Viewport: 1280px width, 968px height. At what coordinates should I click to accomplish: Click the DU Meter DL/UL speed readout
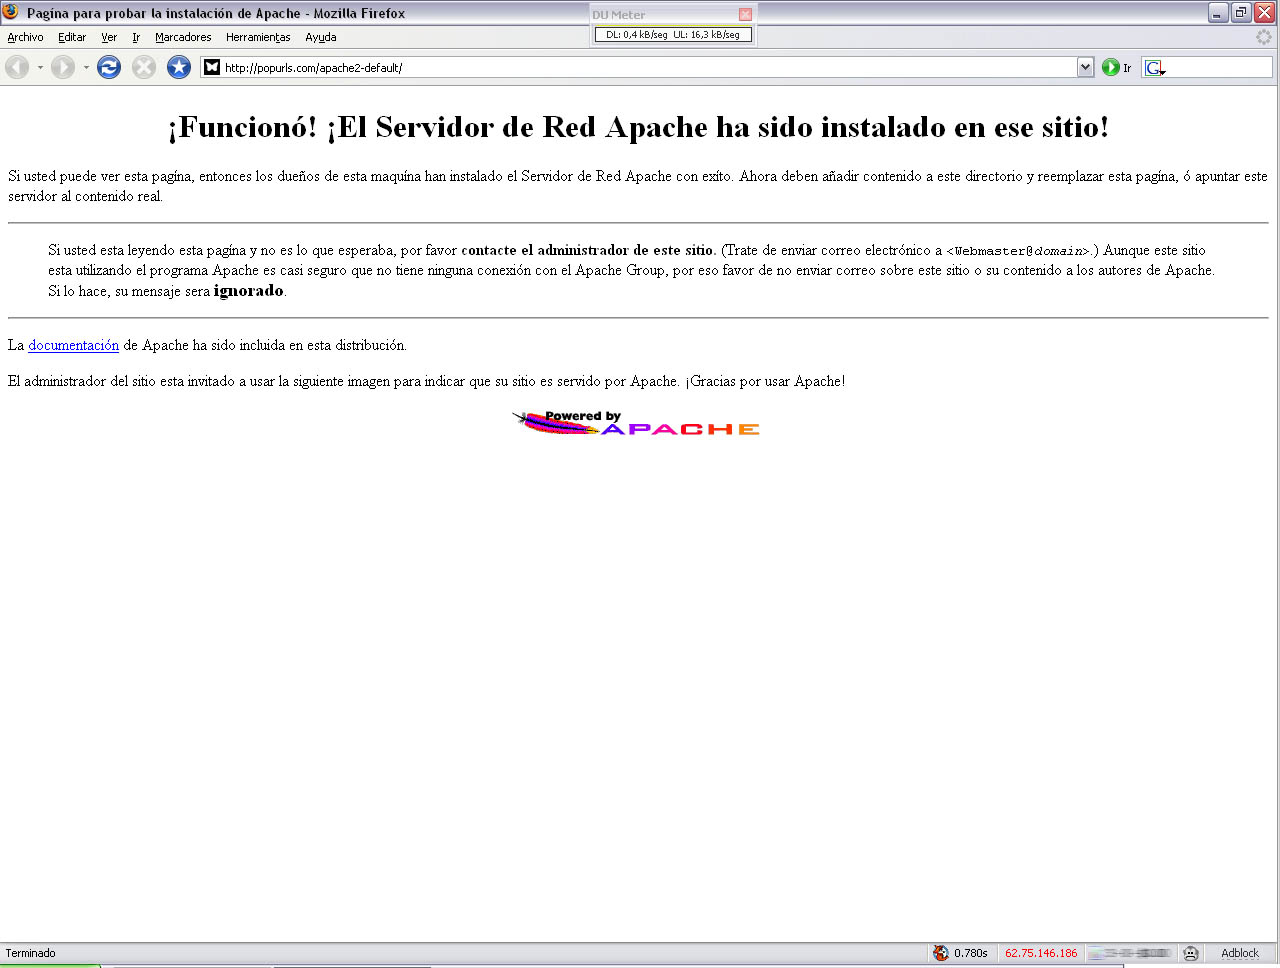click(673, 34)
